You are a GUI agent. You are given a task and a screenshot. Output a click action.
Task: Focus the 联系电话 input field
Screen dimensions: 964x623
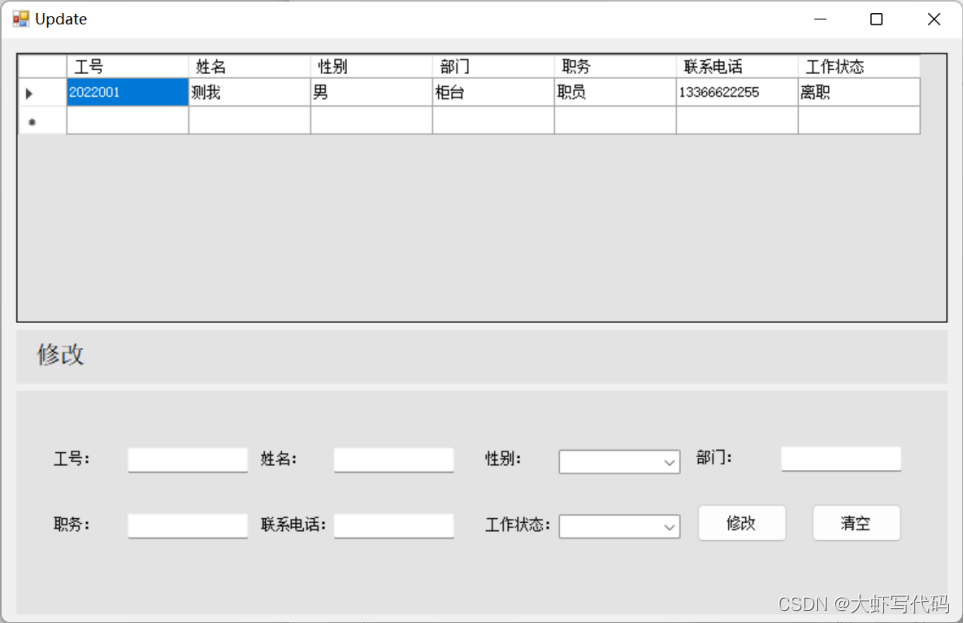click(393, 526)
